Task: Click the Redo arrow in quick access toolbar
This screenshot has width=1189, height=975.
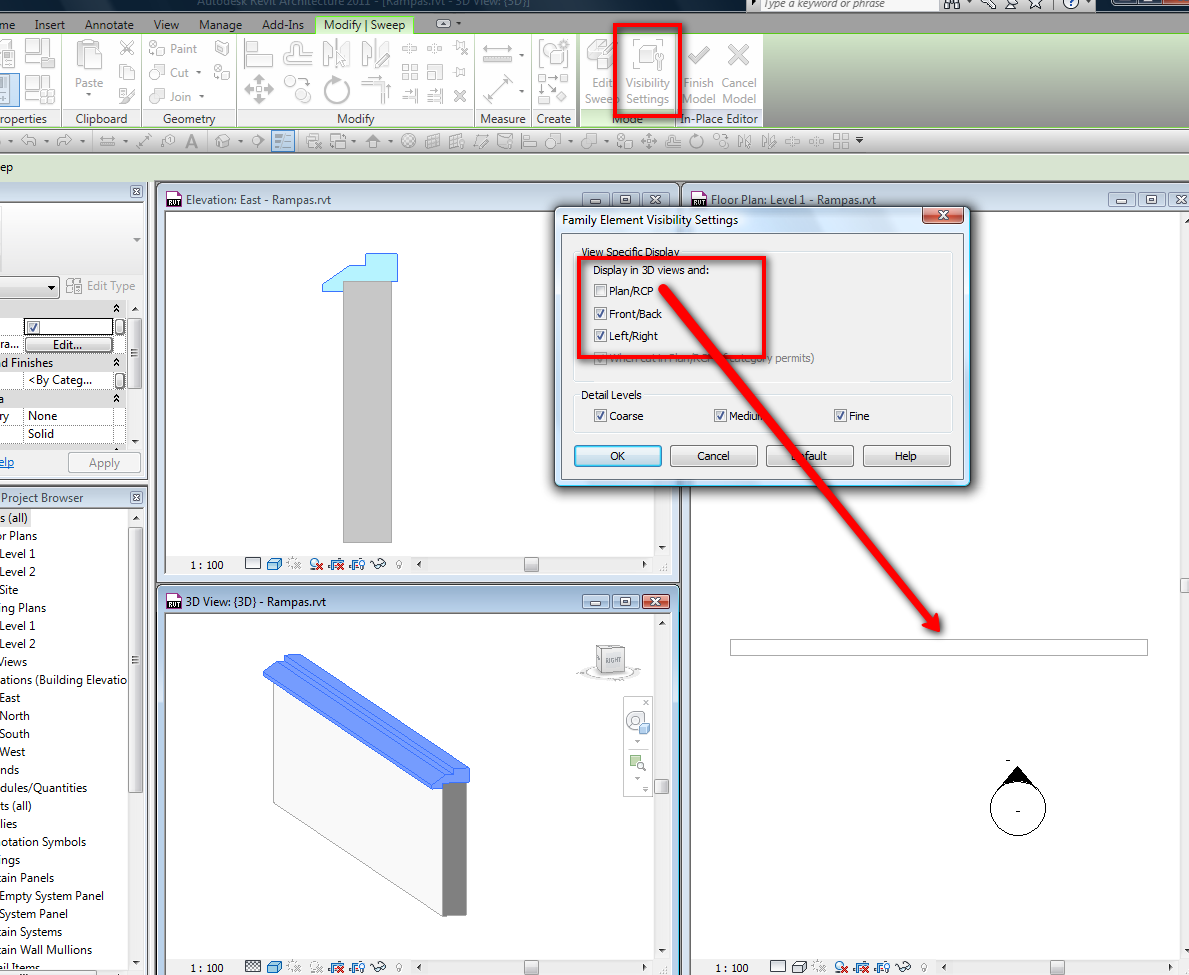Action: tap(64, 140)
